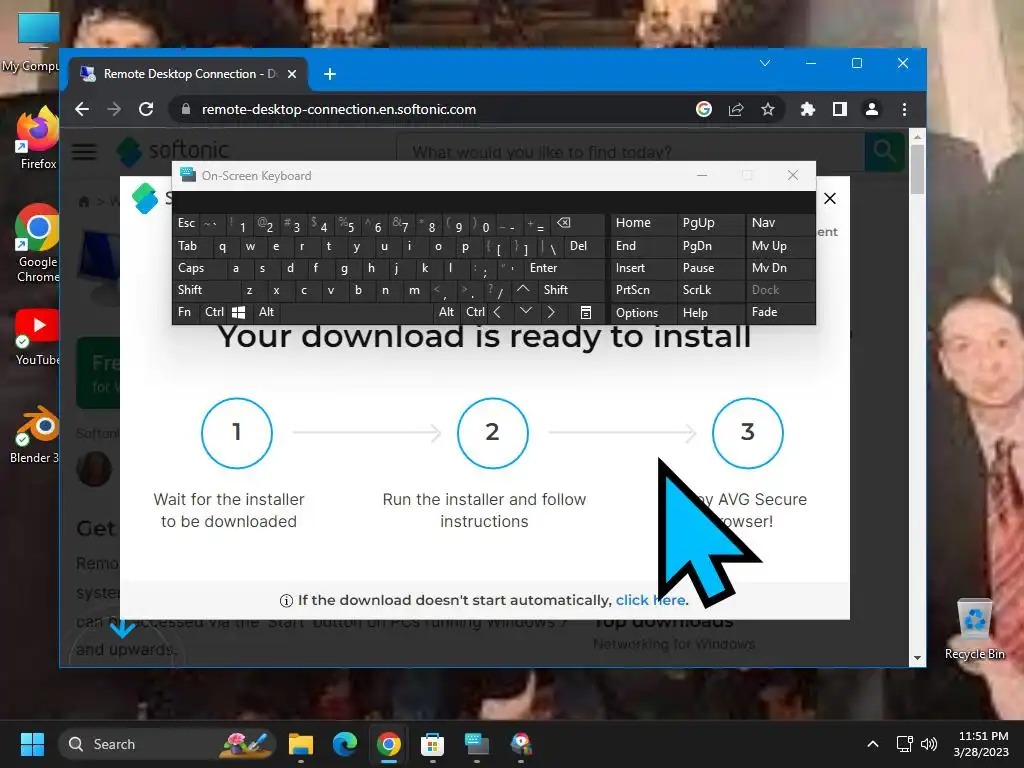Open a new Chrome tab
The image size is (1024, 768).
[x=330, y=74]
